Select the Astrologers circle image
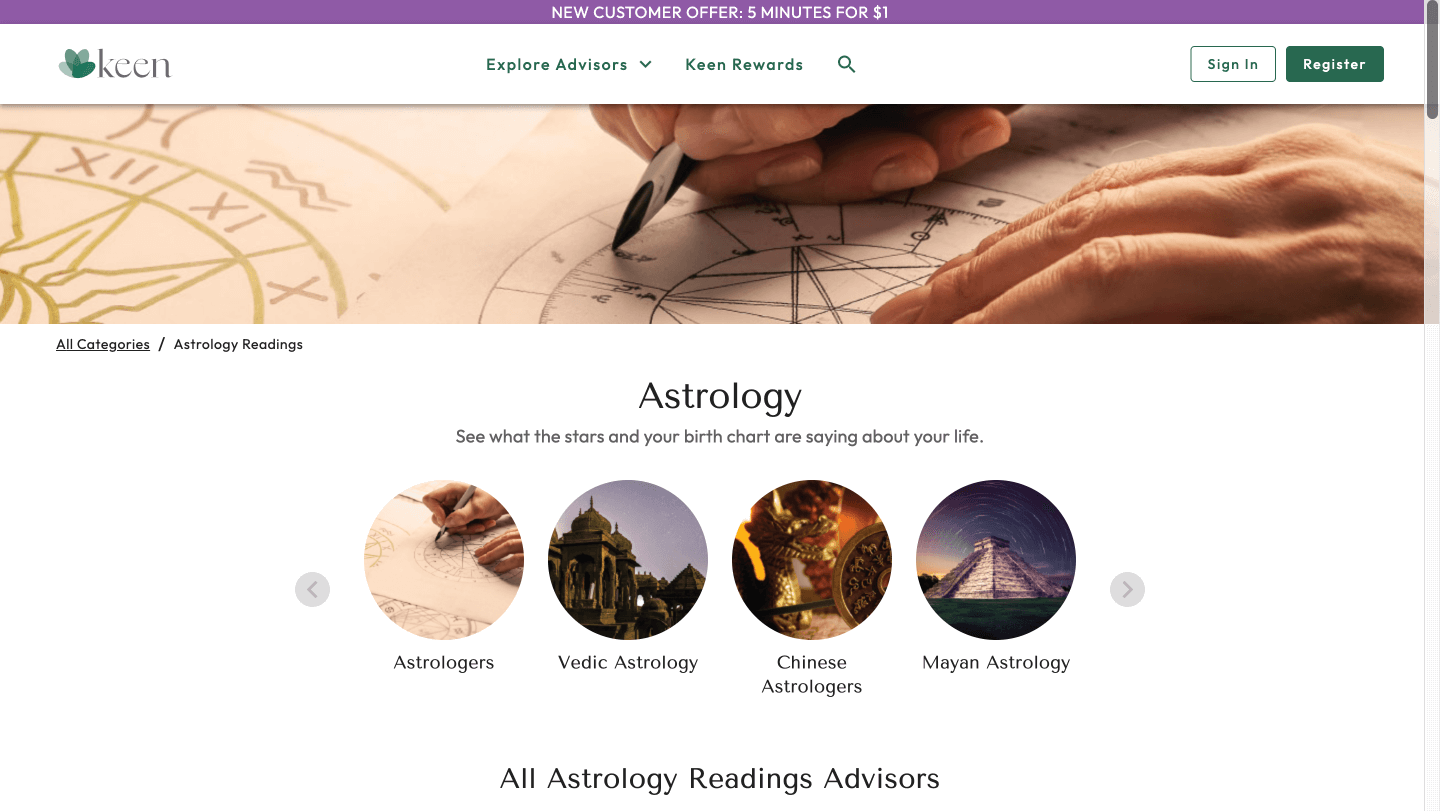This screenshot has height=811, width=1440. 444,560
